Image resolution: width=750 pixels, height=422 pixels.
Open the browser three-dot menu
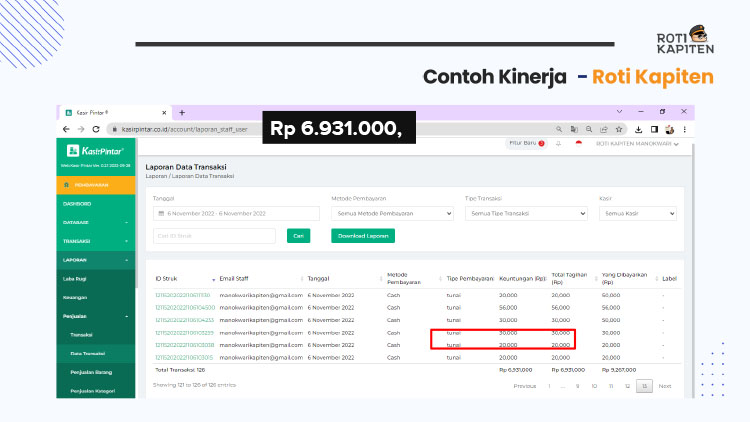click(x=685, y=129)
